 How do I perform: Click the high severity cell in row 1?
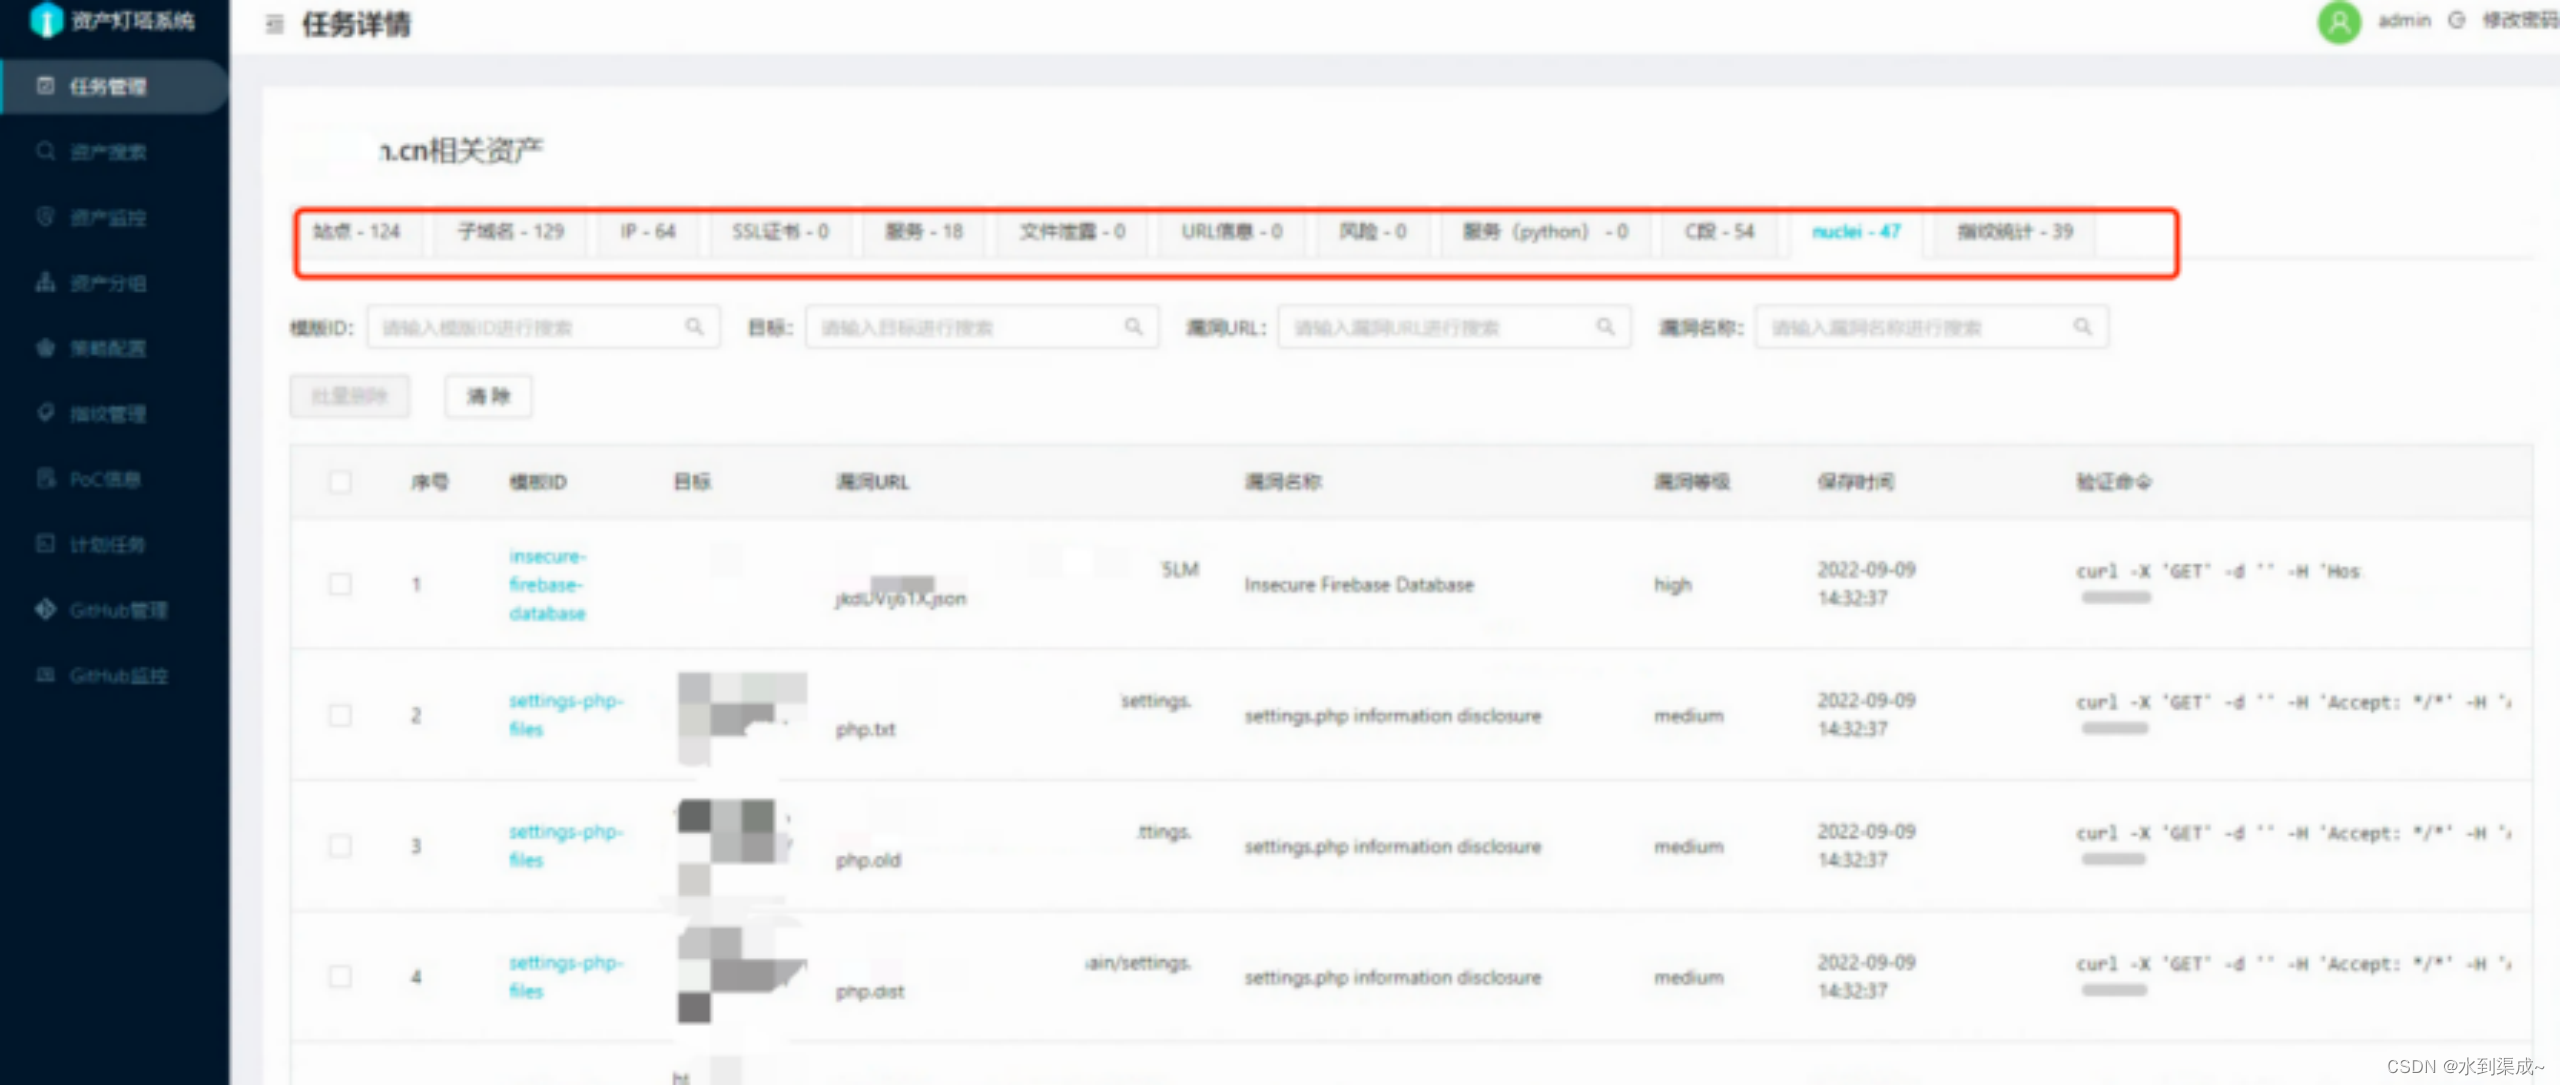[1672, 584]
